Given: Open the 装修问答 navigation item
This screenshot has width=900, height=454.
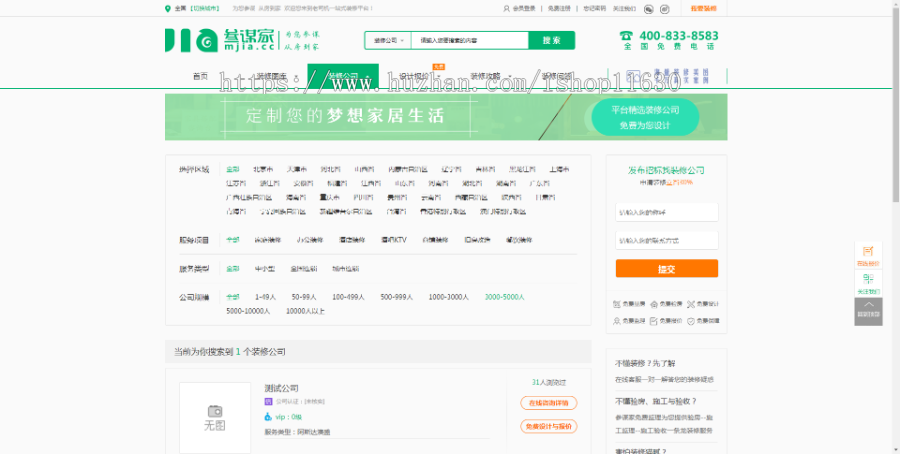Looking at the screenshot, I should (557, 76).
